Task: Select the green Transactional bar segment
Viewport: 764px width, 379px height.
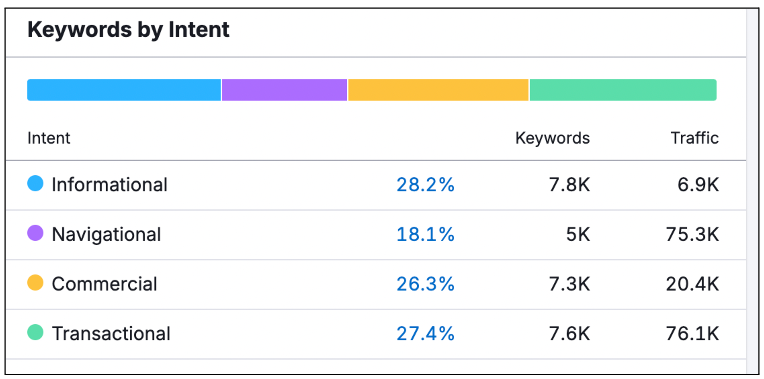Action: tap(623, 90)
